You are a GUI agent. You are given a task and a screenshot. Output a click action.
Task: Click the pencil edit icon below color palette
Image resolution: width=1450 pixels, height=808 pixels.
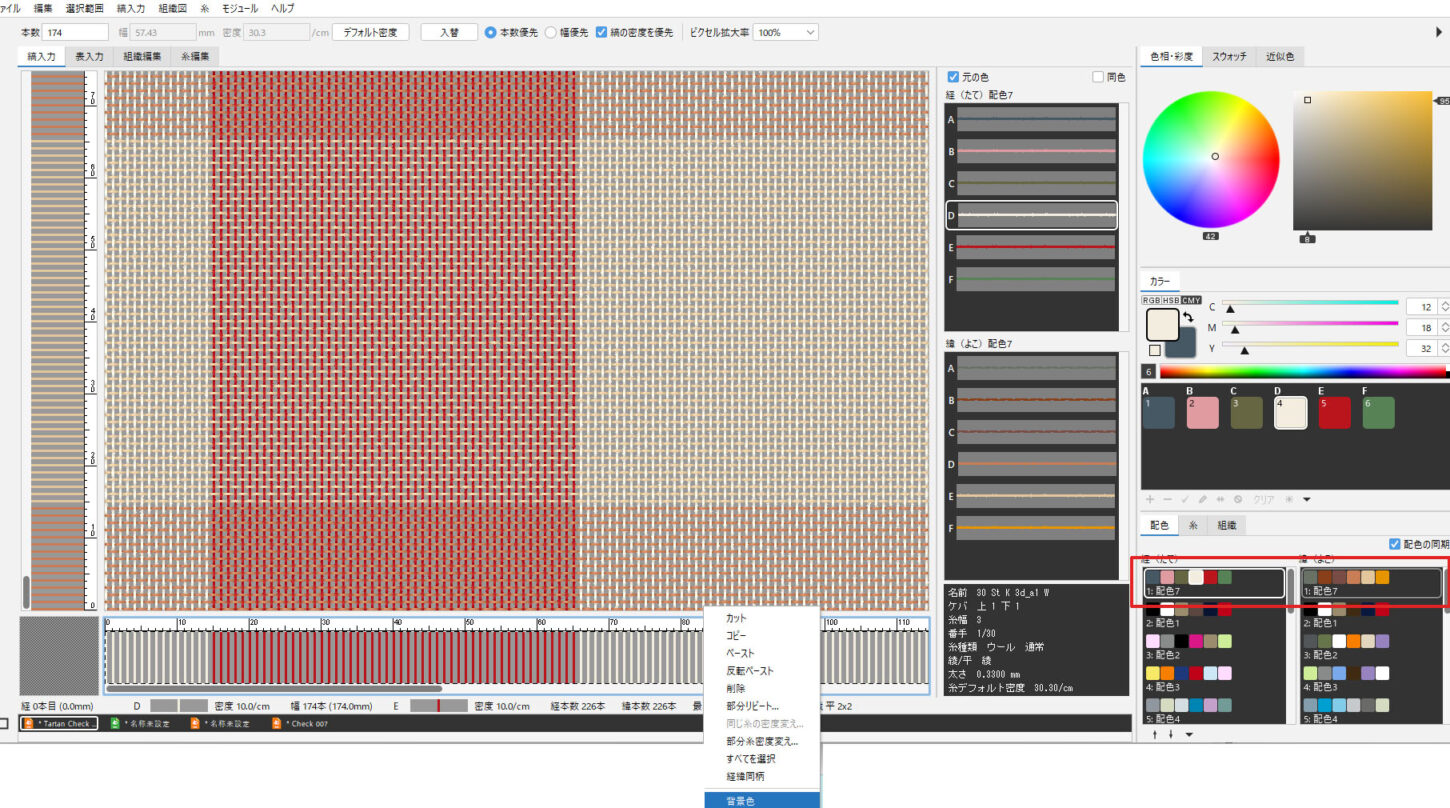click(x=1203, y=499)
